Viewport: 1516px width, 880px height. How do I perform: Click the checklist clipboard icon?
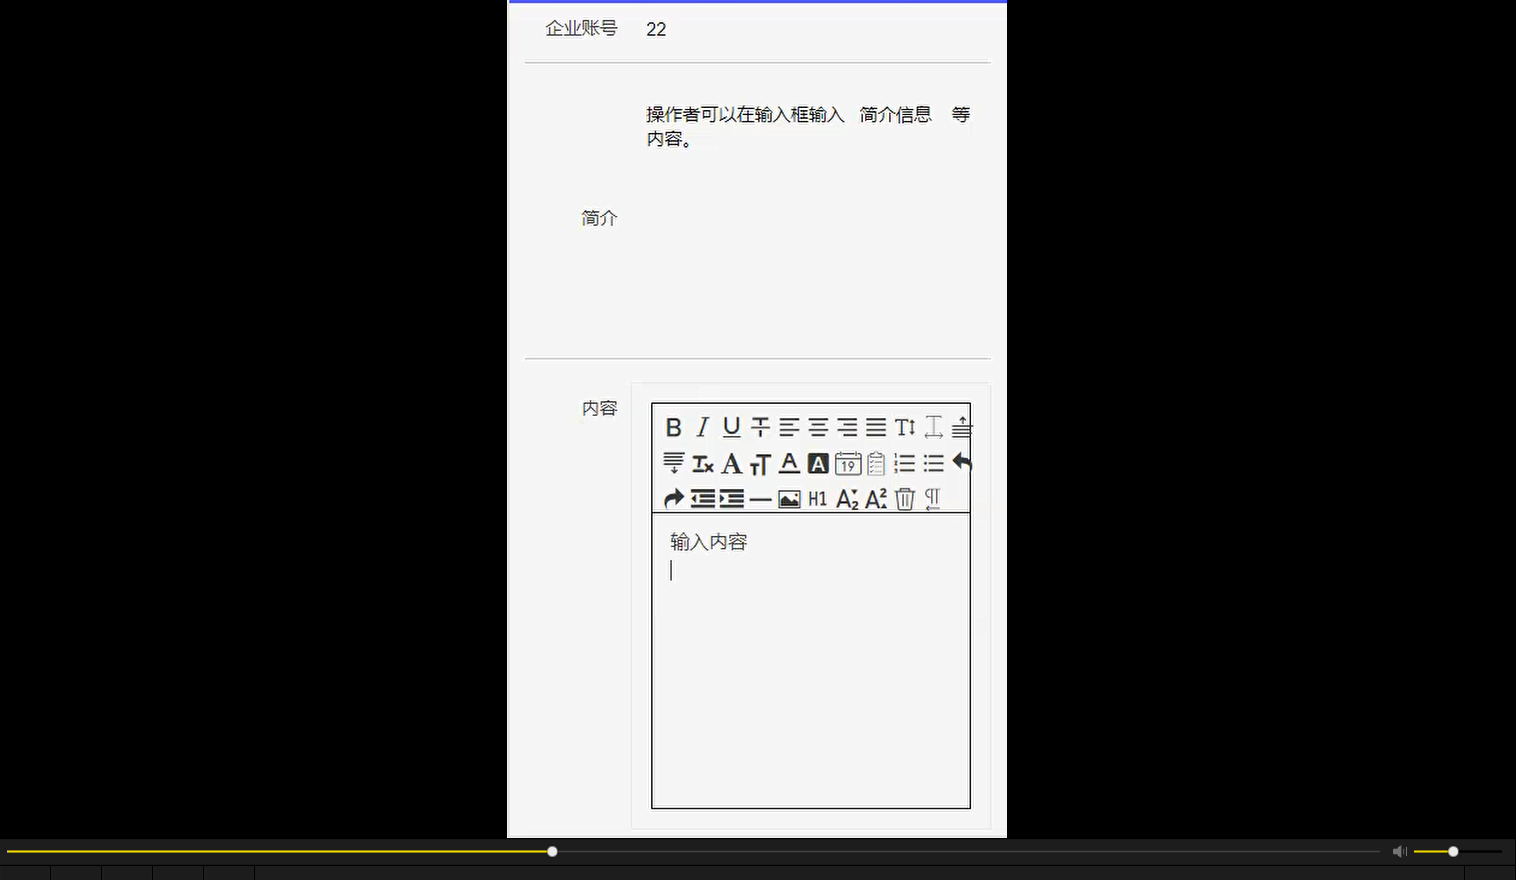pos(875,463)
